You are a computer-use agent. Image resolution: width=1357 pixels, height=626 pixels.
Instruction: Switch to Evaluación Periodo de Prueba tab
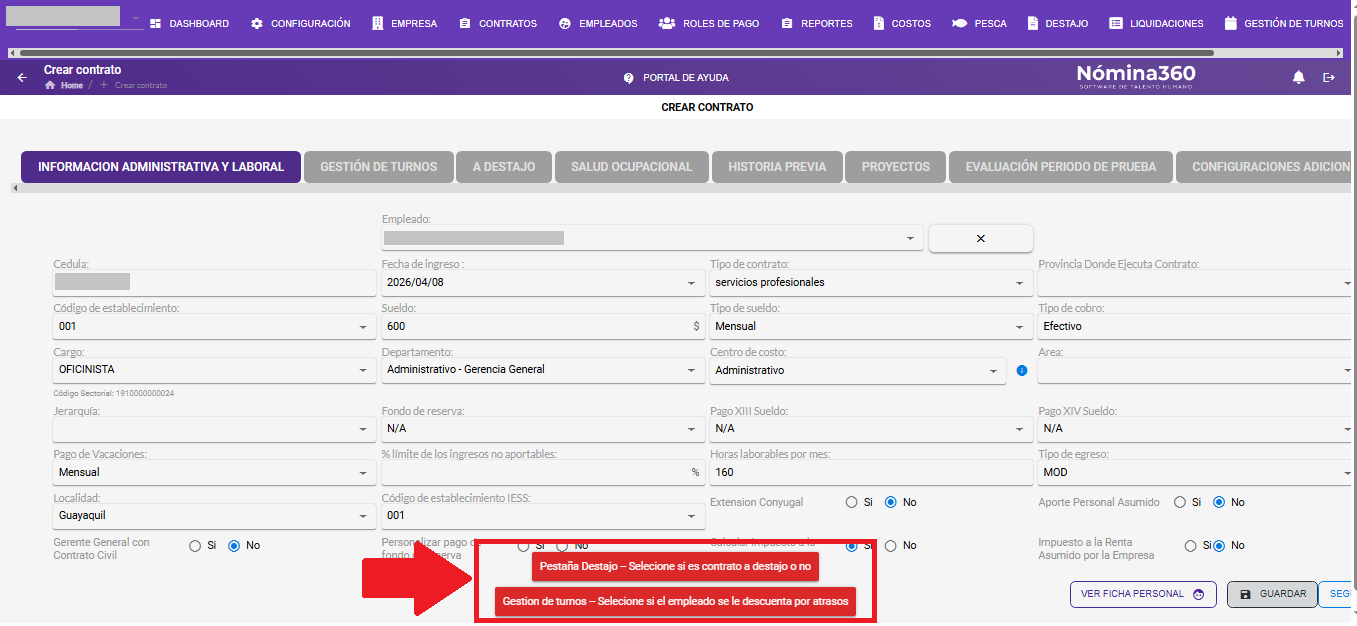coord(1061,167)
